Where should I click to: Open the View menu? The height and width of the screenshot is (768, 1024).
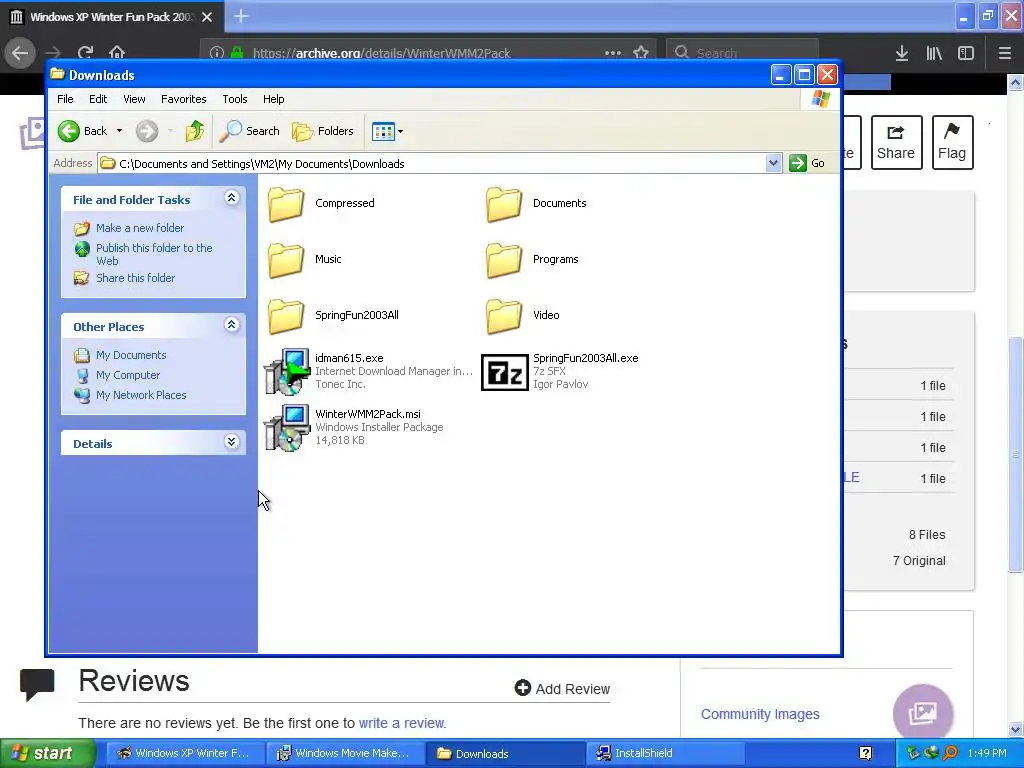click(x=134, y=99)
